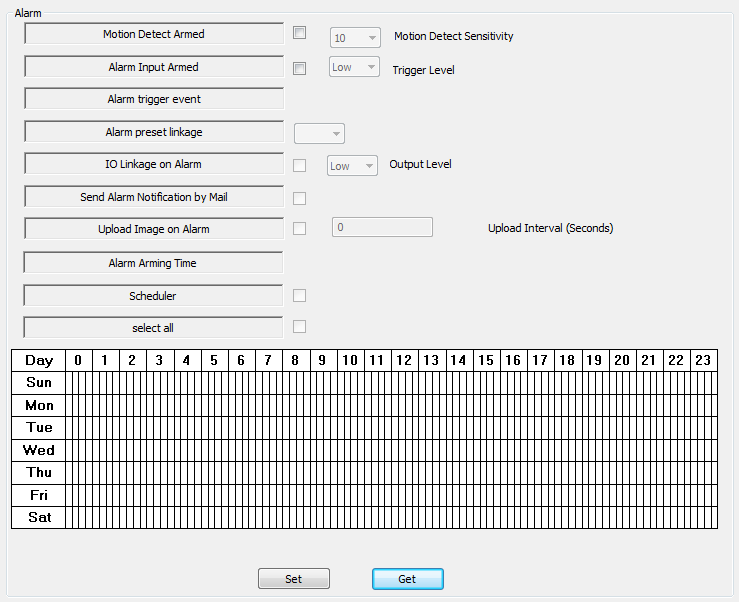This screenshot has height=602, width=739.
Task: Click the Alarm preset linkage label
Action: pyautogui.click(x=154, y=132)
